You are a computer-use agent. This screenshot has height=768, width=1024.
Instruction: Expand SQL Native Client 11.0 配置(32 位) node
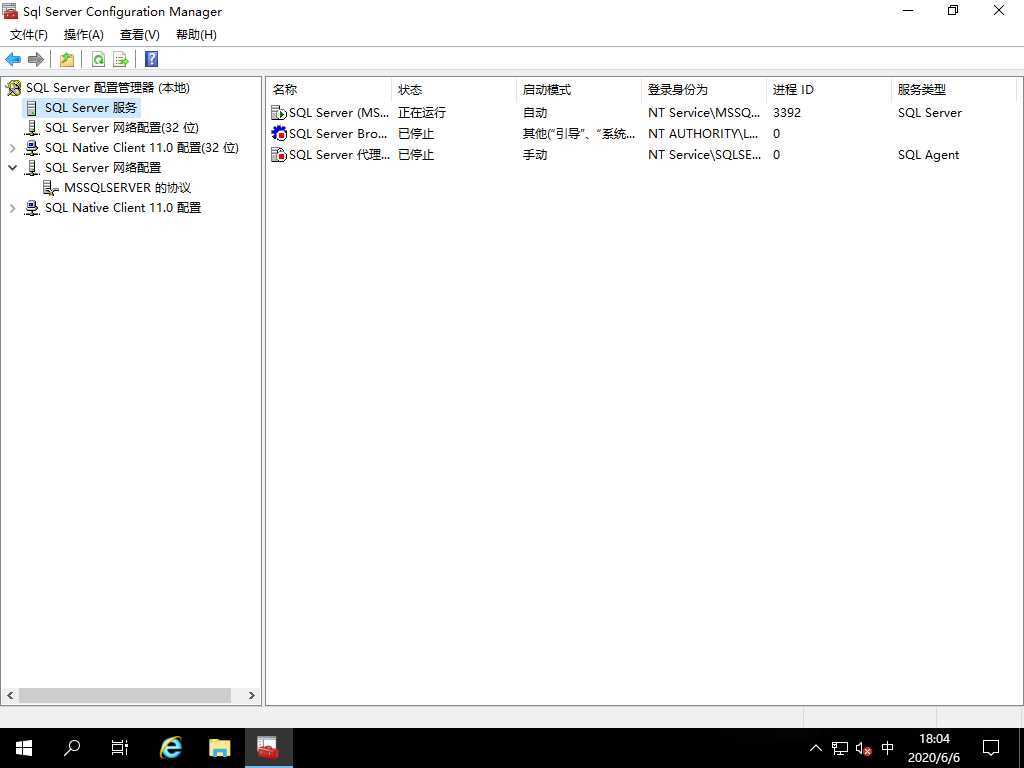point(12,148)
